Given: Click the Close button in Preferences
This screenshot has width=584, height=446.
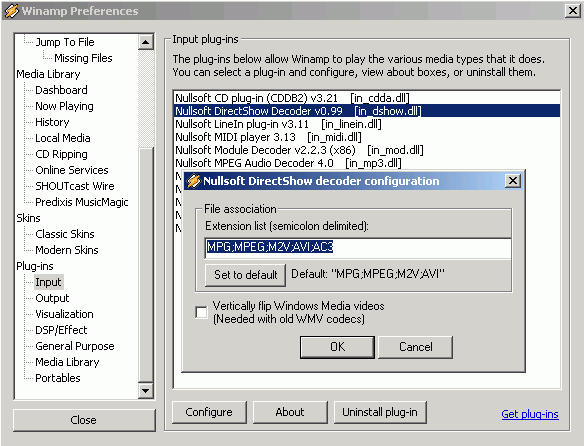Looking at the screenshot, I should pyautogui.click(x=84, y=420).
